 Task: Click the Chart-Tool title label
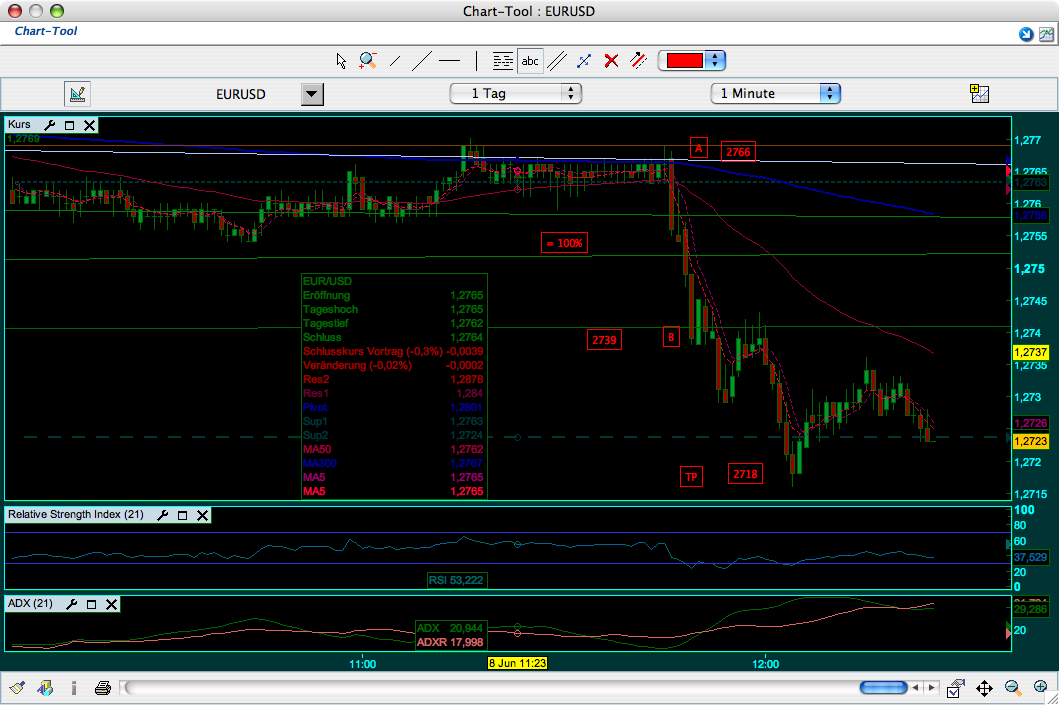tap(46, 32)
